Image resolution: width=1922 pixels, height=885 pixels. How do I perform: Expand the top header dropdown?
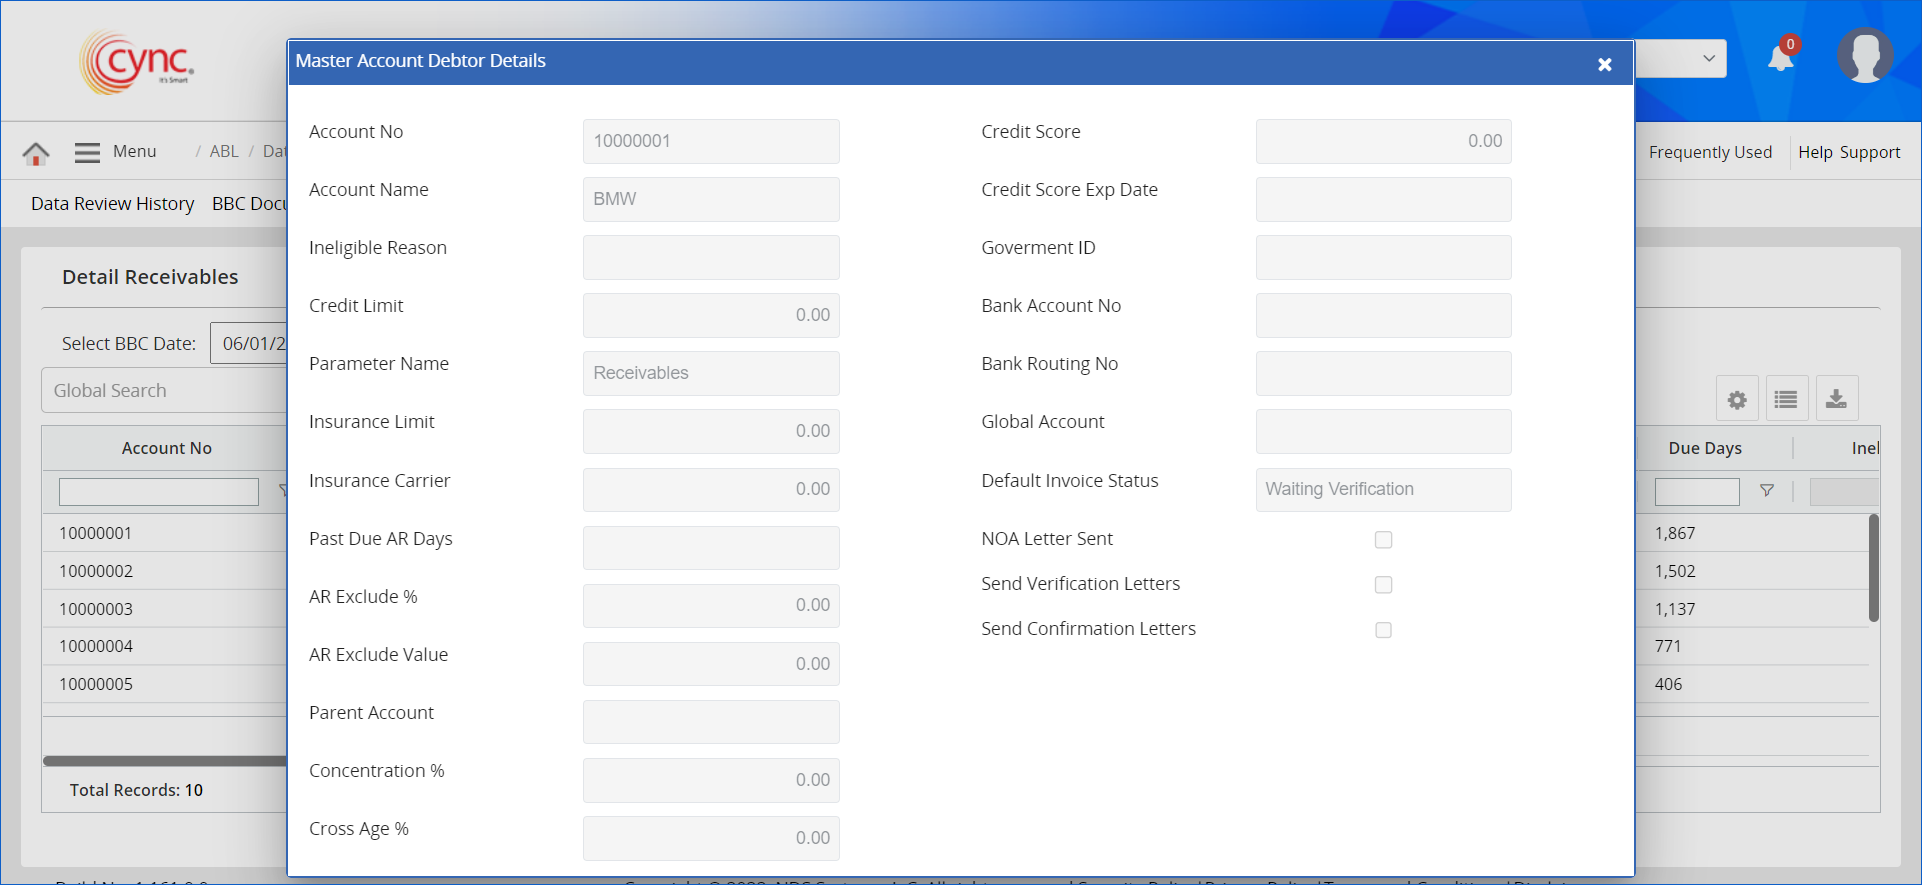1708,59
